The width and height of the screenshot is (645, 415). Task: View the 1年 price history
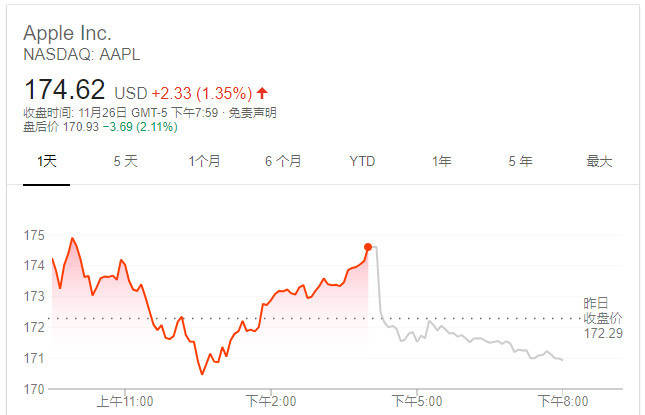pyautogui.click(x=441, y=161)
